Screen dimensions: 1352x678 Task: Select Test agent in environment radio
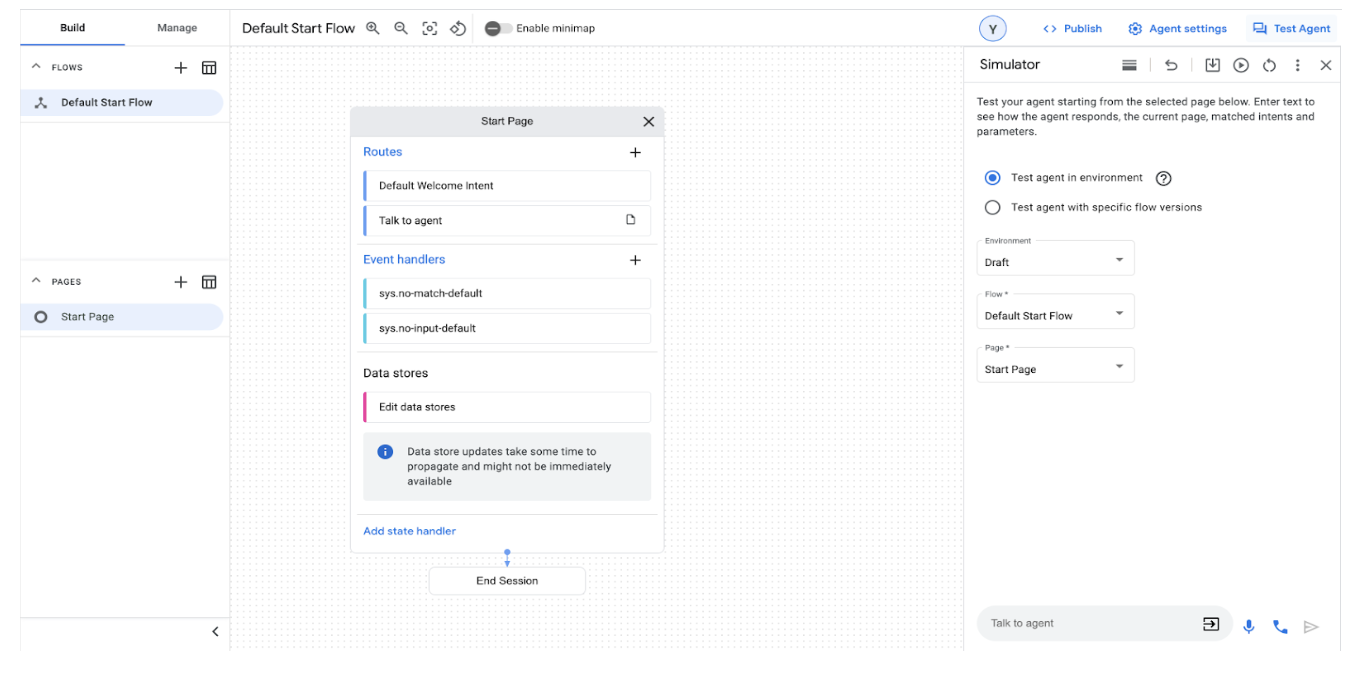point(992,178)
